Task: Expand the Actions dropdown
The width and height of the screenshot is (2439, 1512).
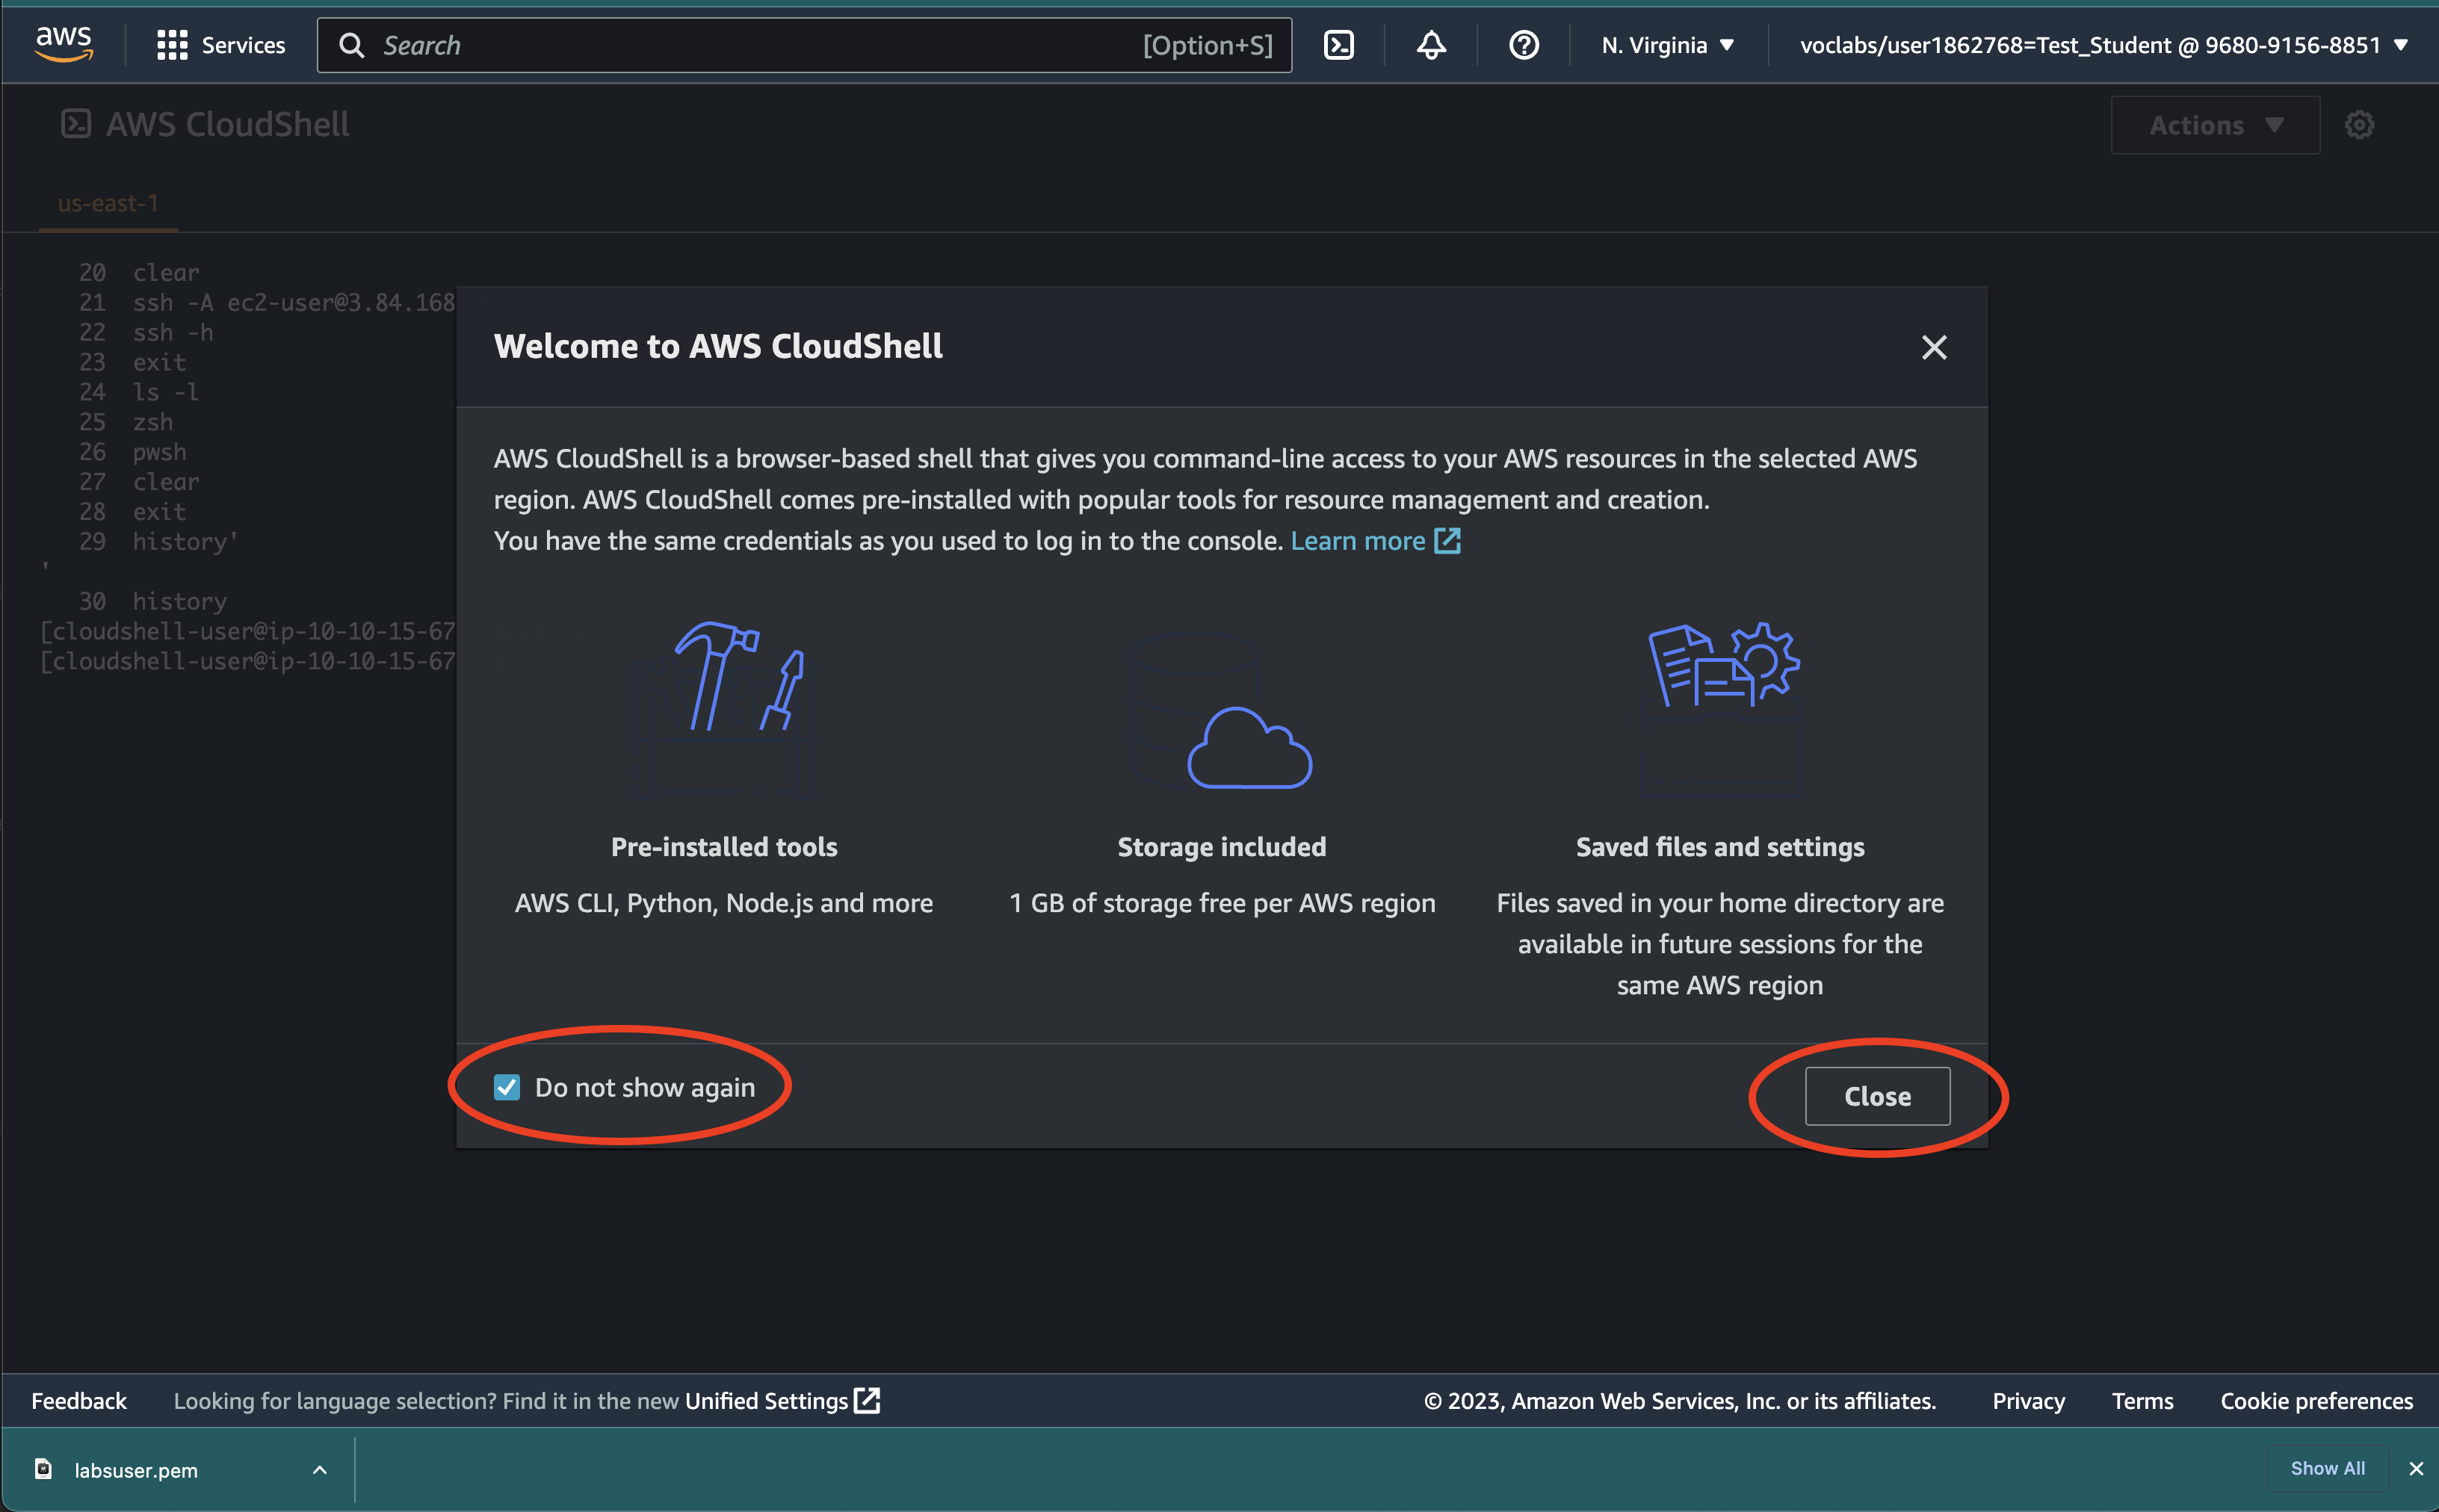Action: (x=2214, y=125)
